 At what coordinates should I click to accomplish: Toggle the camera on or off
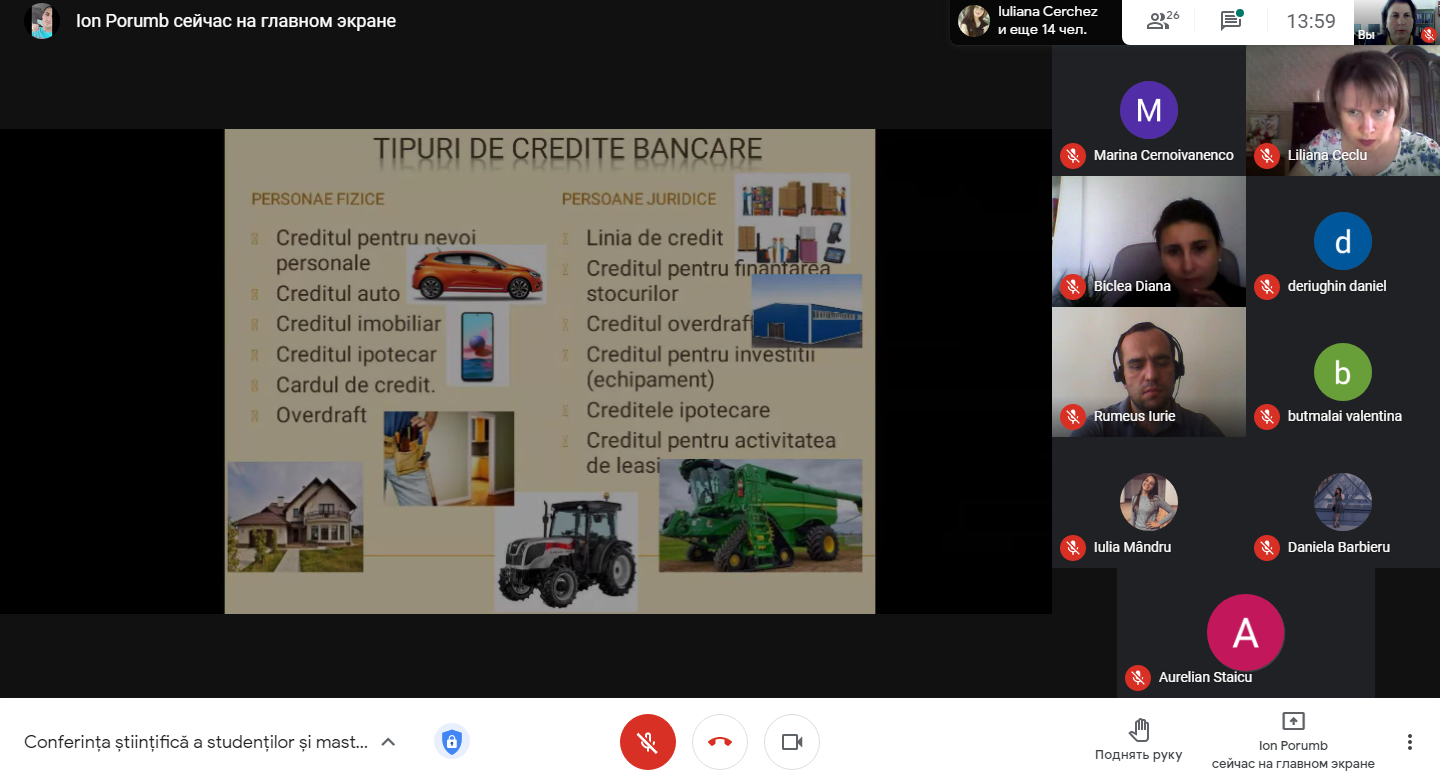coord(792,742)
